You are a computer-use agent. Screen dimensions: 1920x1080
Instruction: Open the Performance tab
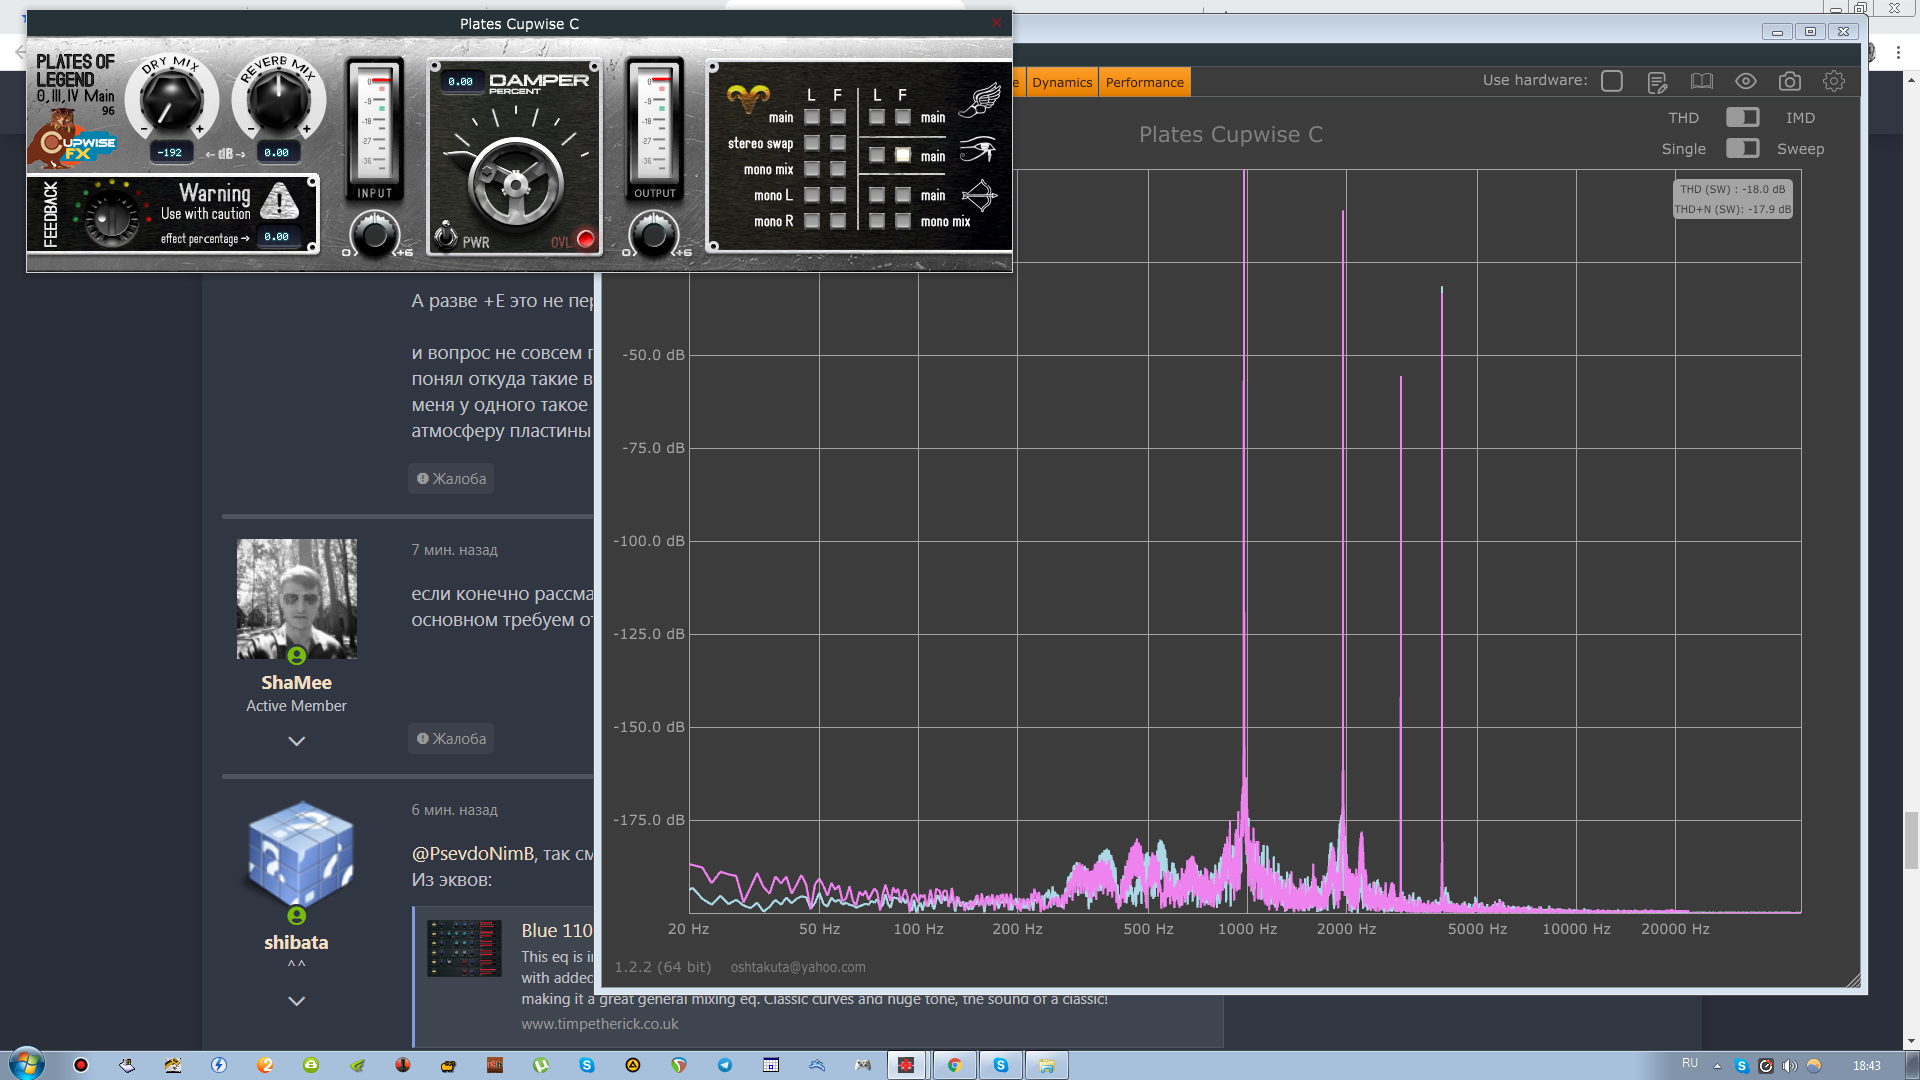[x=1144, y=83]
